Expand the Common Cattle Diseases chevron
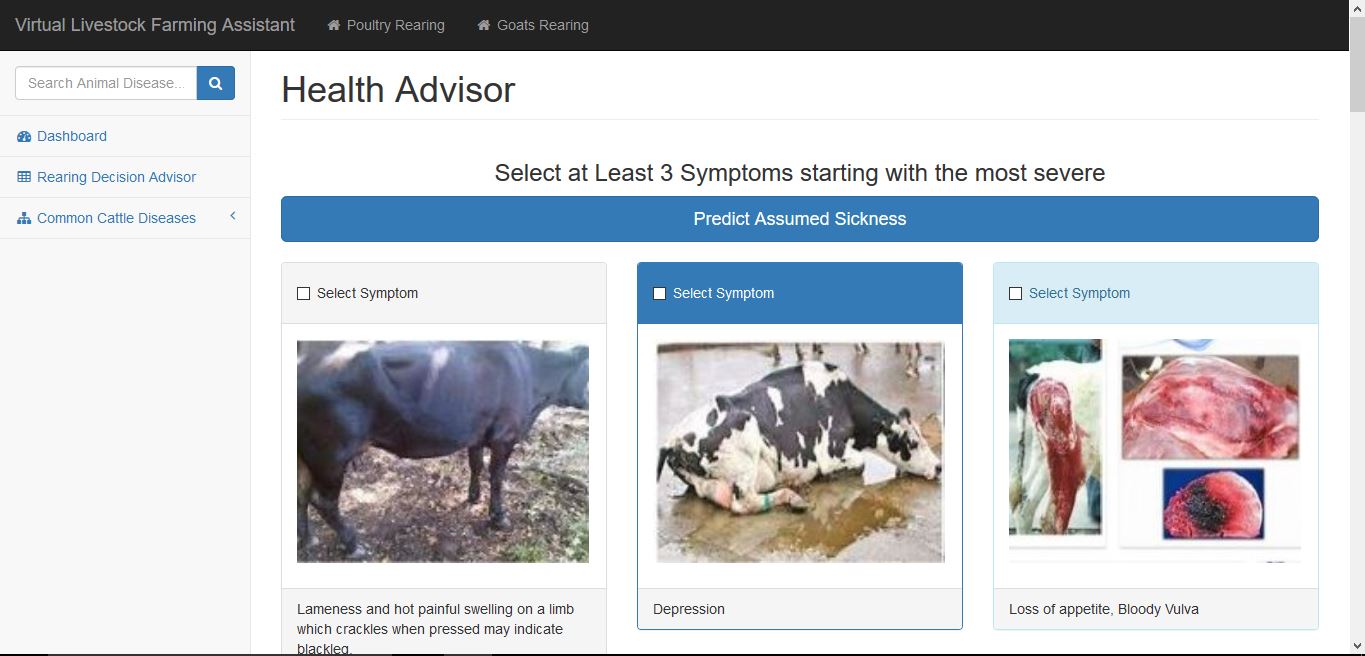Image resolution: width=1365 pixels, height=656 pixels. point(233,217)
